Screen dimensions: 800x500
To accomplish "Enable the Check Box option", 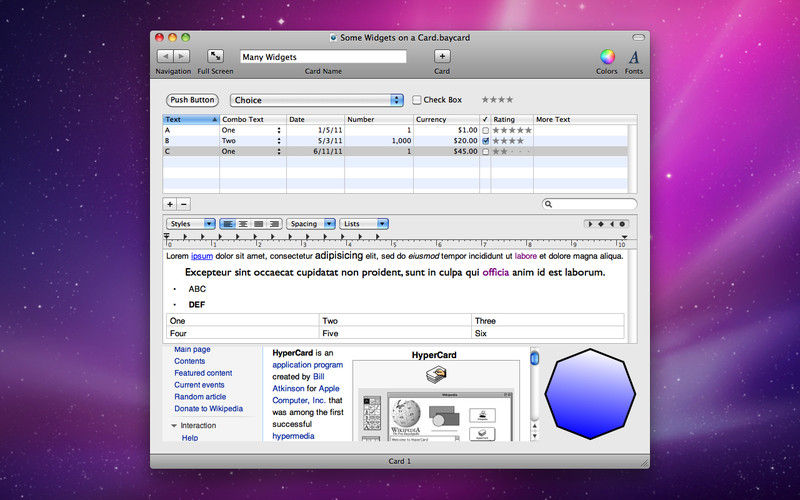I will 417,100.
